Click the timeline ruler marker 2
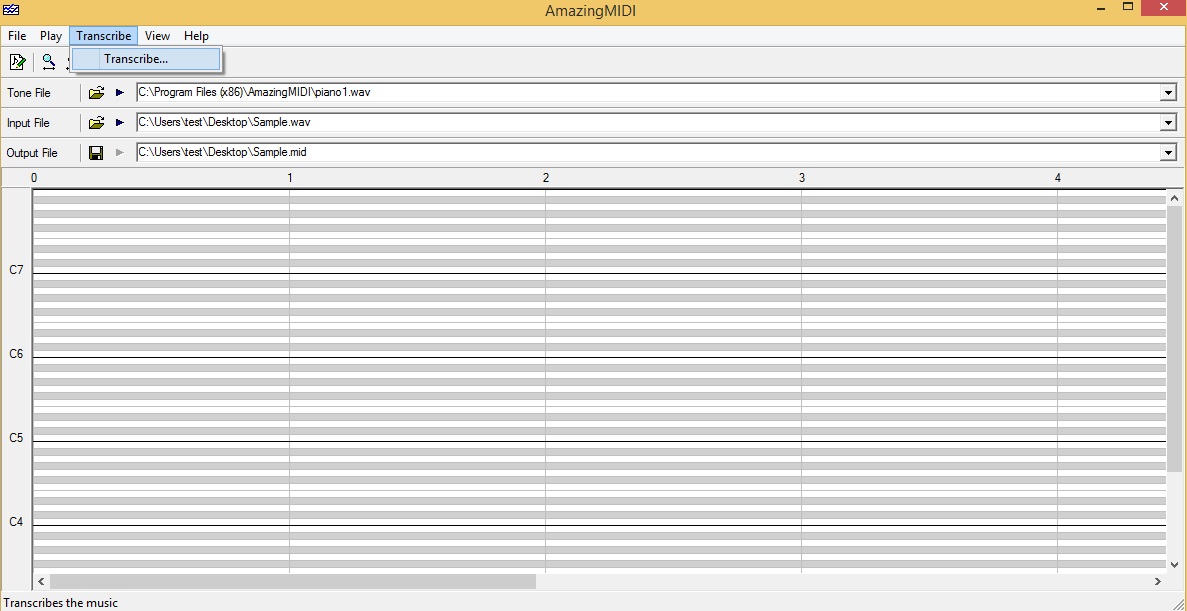This screenshot has height=611, width=1187. [x=546, y=178]
